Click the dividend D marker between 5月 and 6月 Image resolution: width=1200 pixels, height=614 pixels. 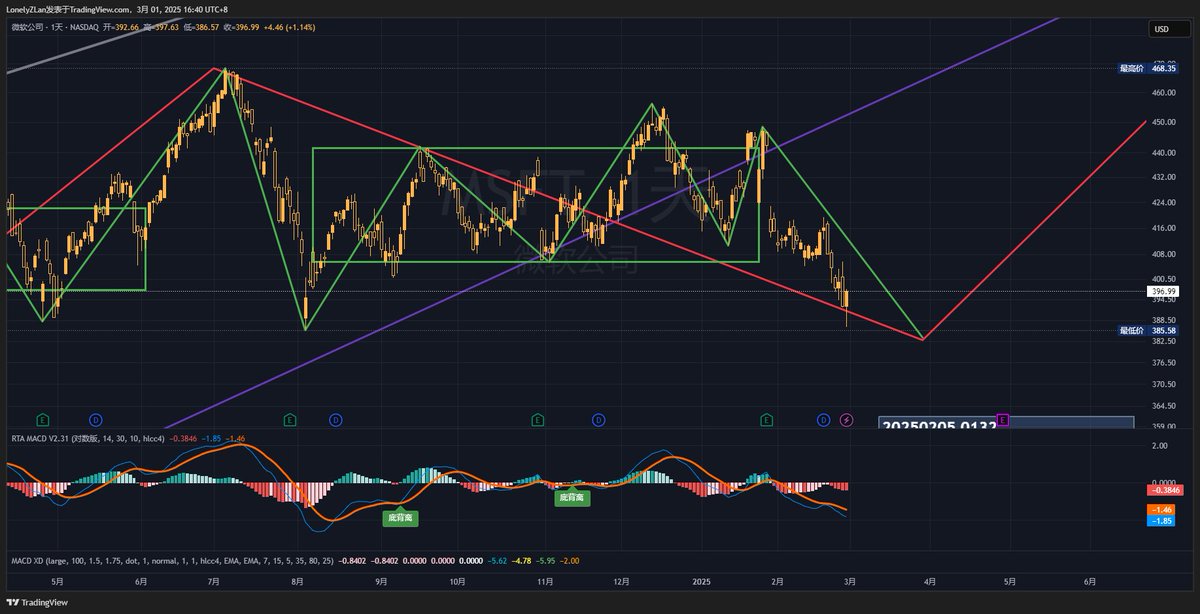(x=96, y=419)
